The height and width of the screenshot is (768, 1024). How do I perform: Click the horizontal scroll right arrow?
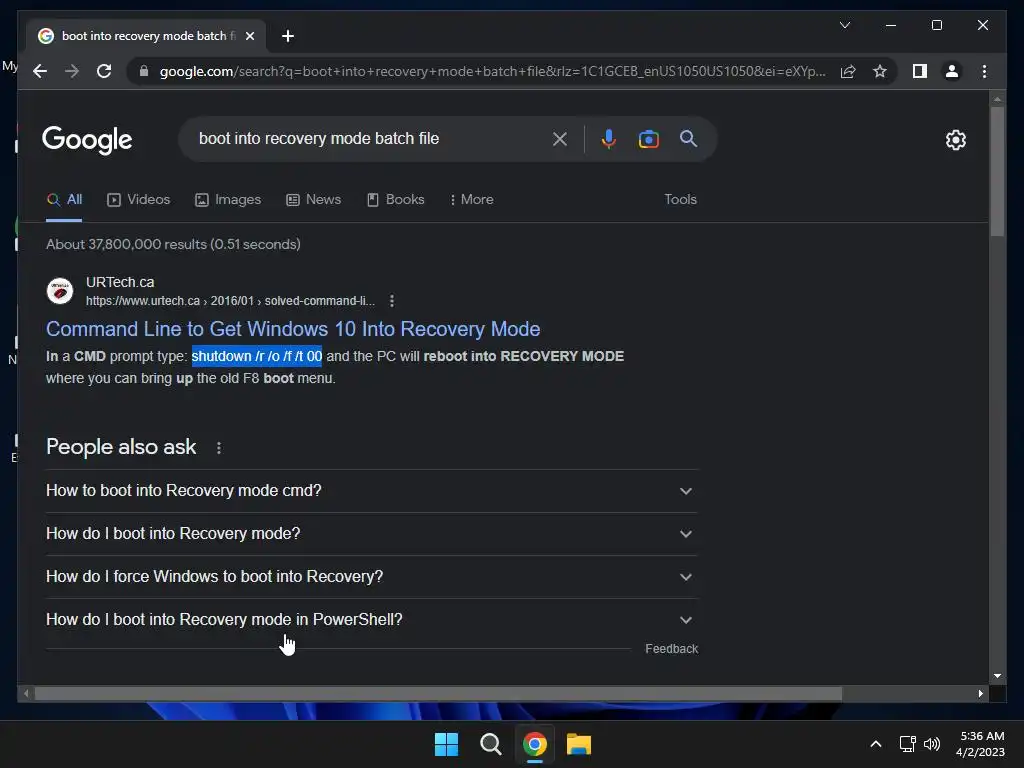click(x=980, y=694)
